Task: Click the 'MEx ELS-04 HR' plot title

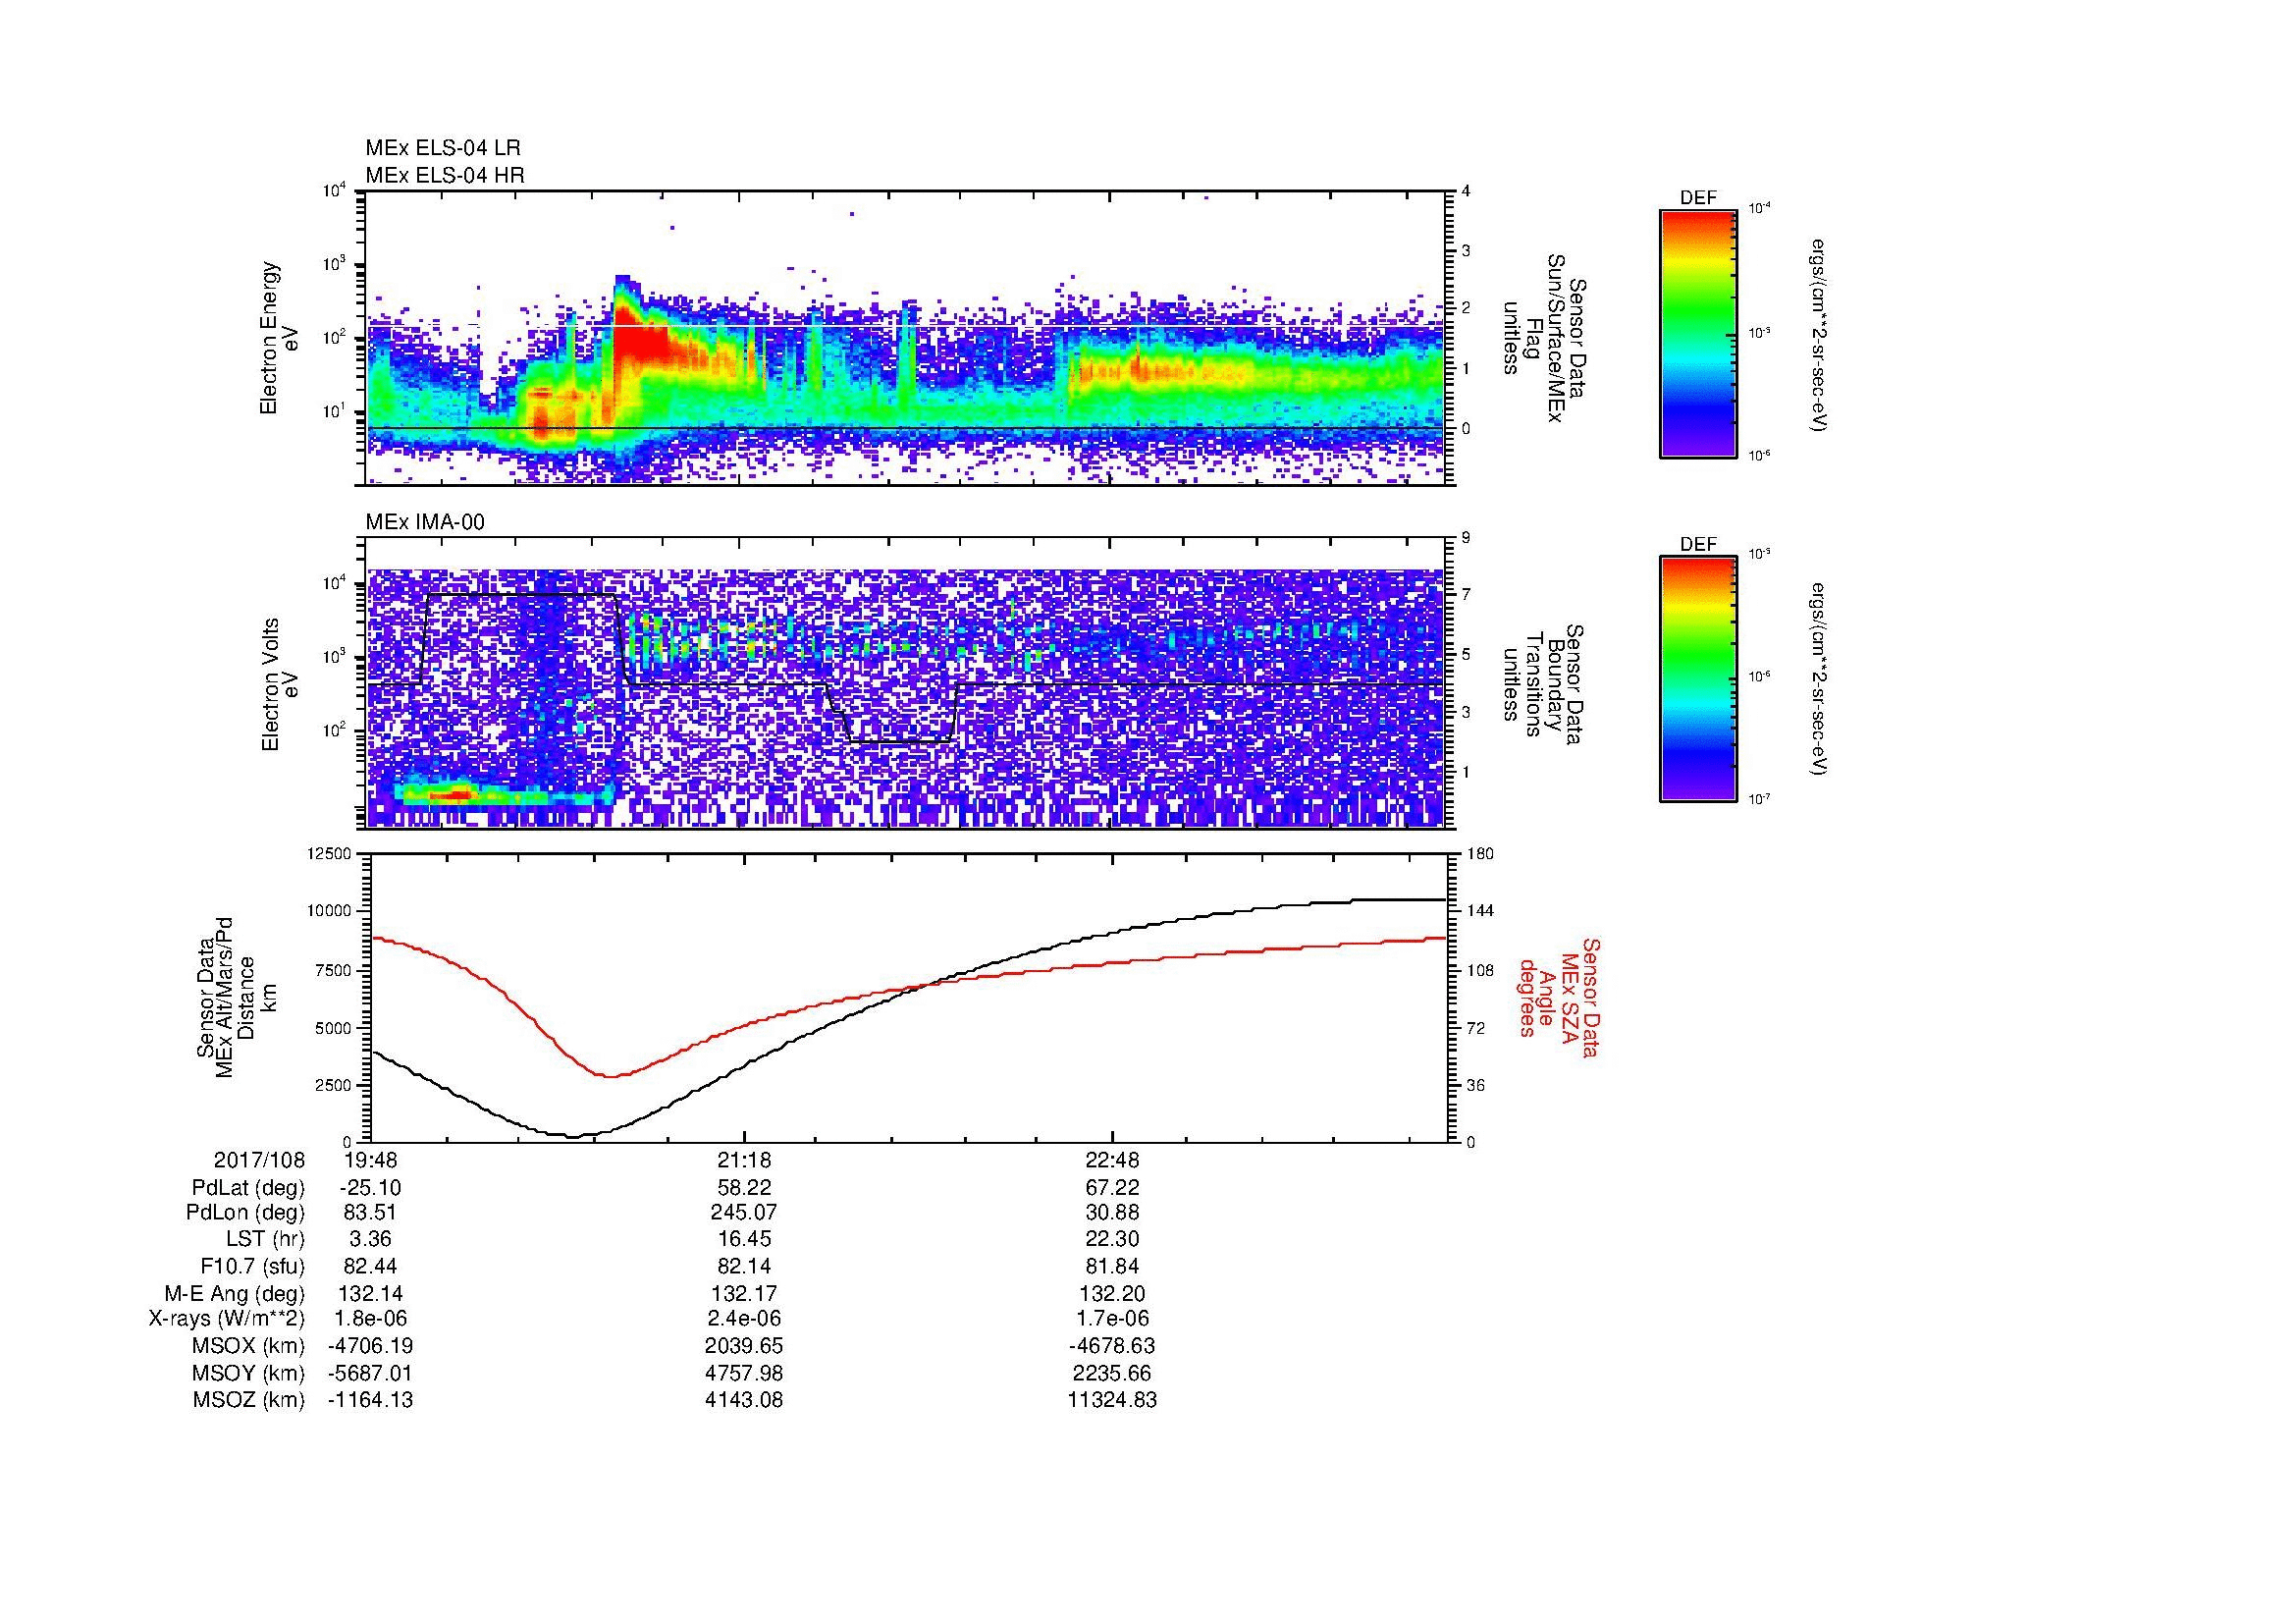Action: click(x=445, y=175)
